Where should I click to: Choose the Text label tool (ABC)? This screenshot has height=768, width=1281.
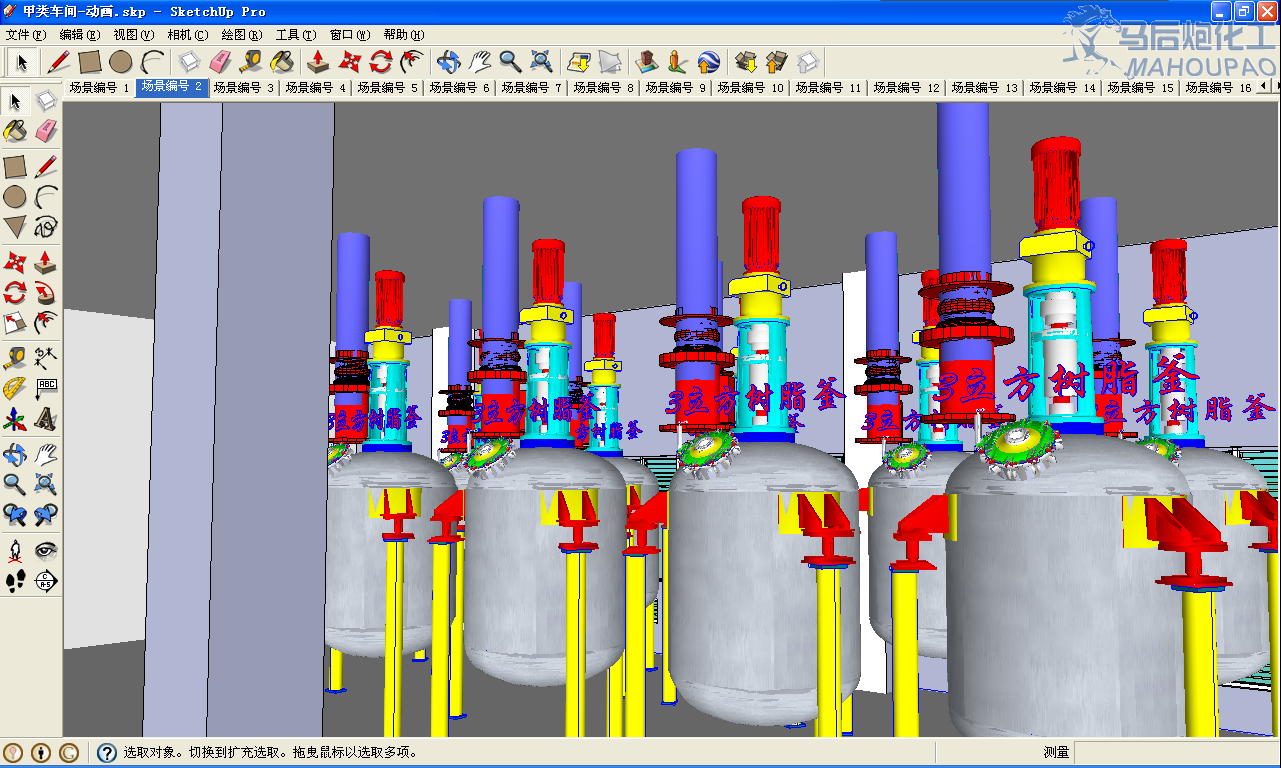pyautogui.click(x=46, y=388)
